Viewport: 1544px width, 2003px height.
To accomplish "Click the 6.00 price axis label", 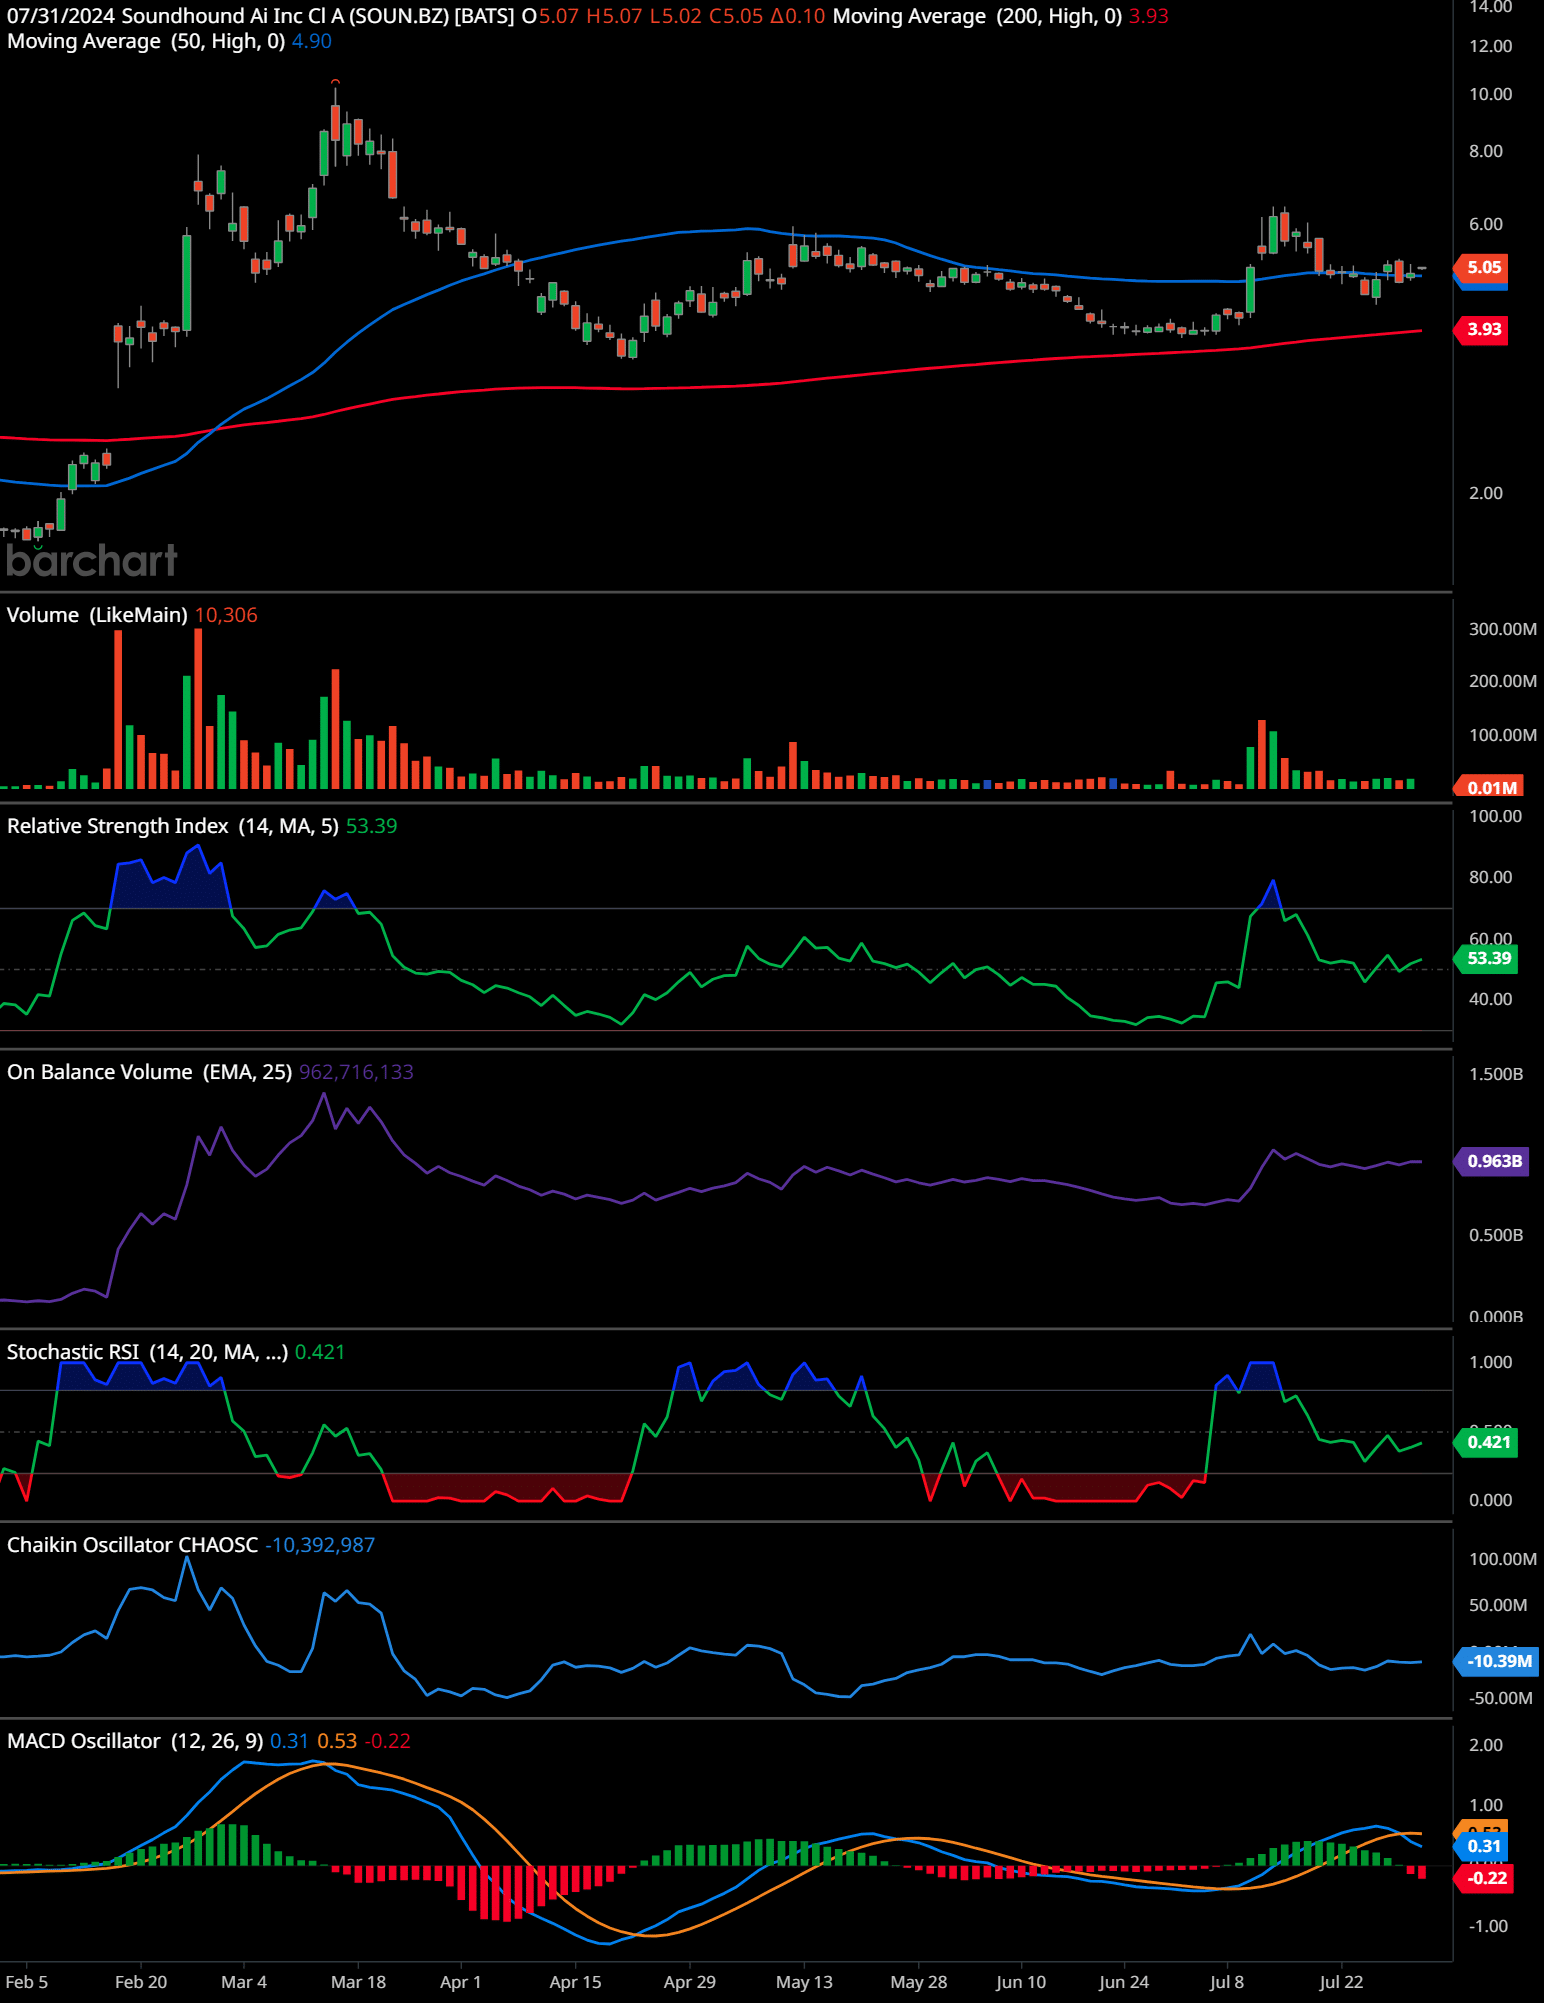I will point(1485,224).
